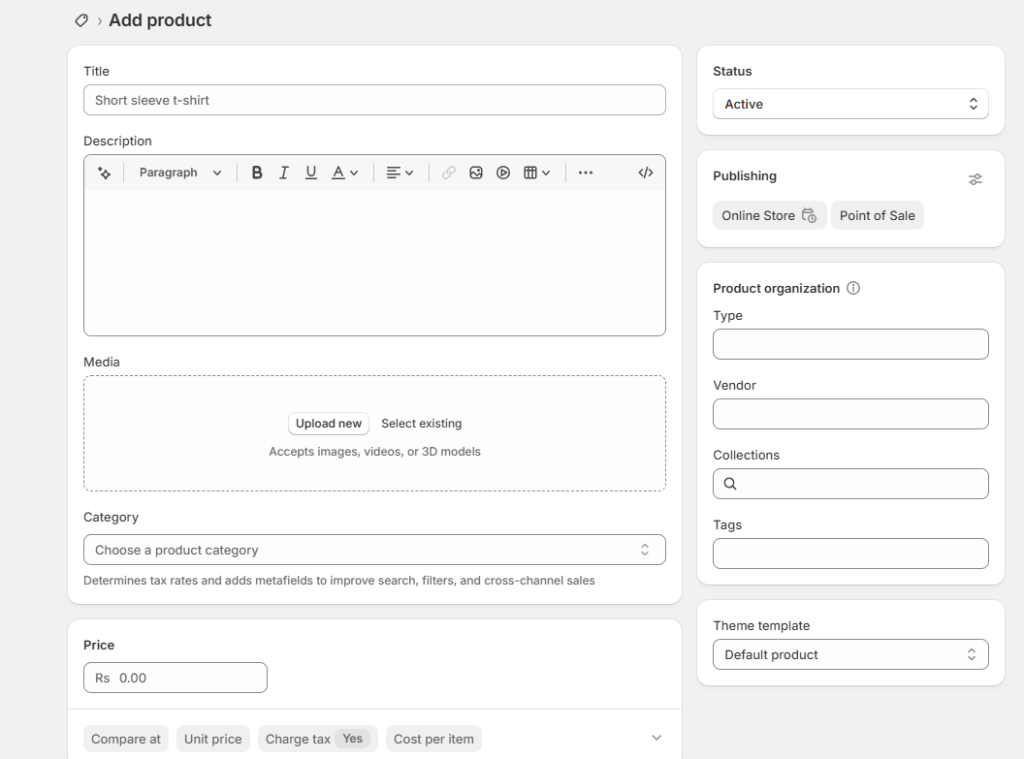
Task: Click the insert video icon
Action: [x=503, y=172]
